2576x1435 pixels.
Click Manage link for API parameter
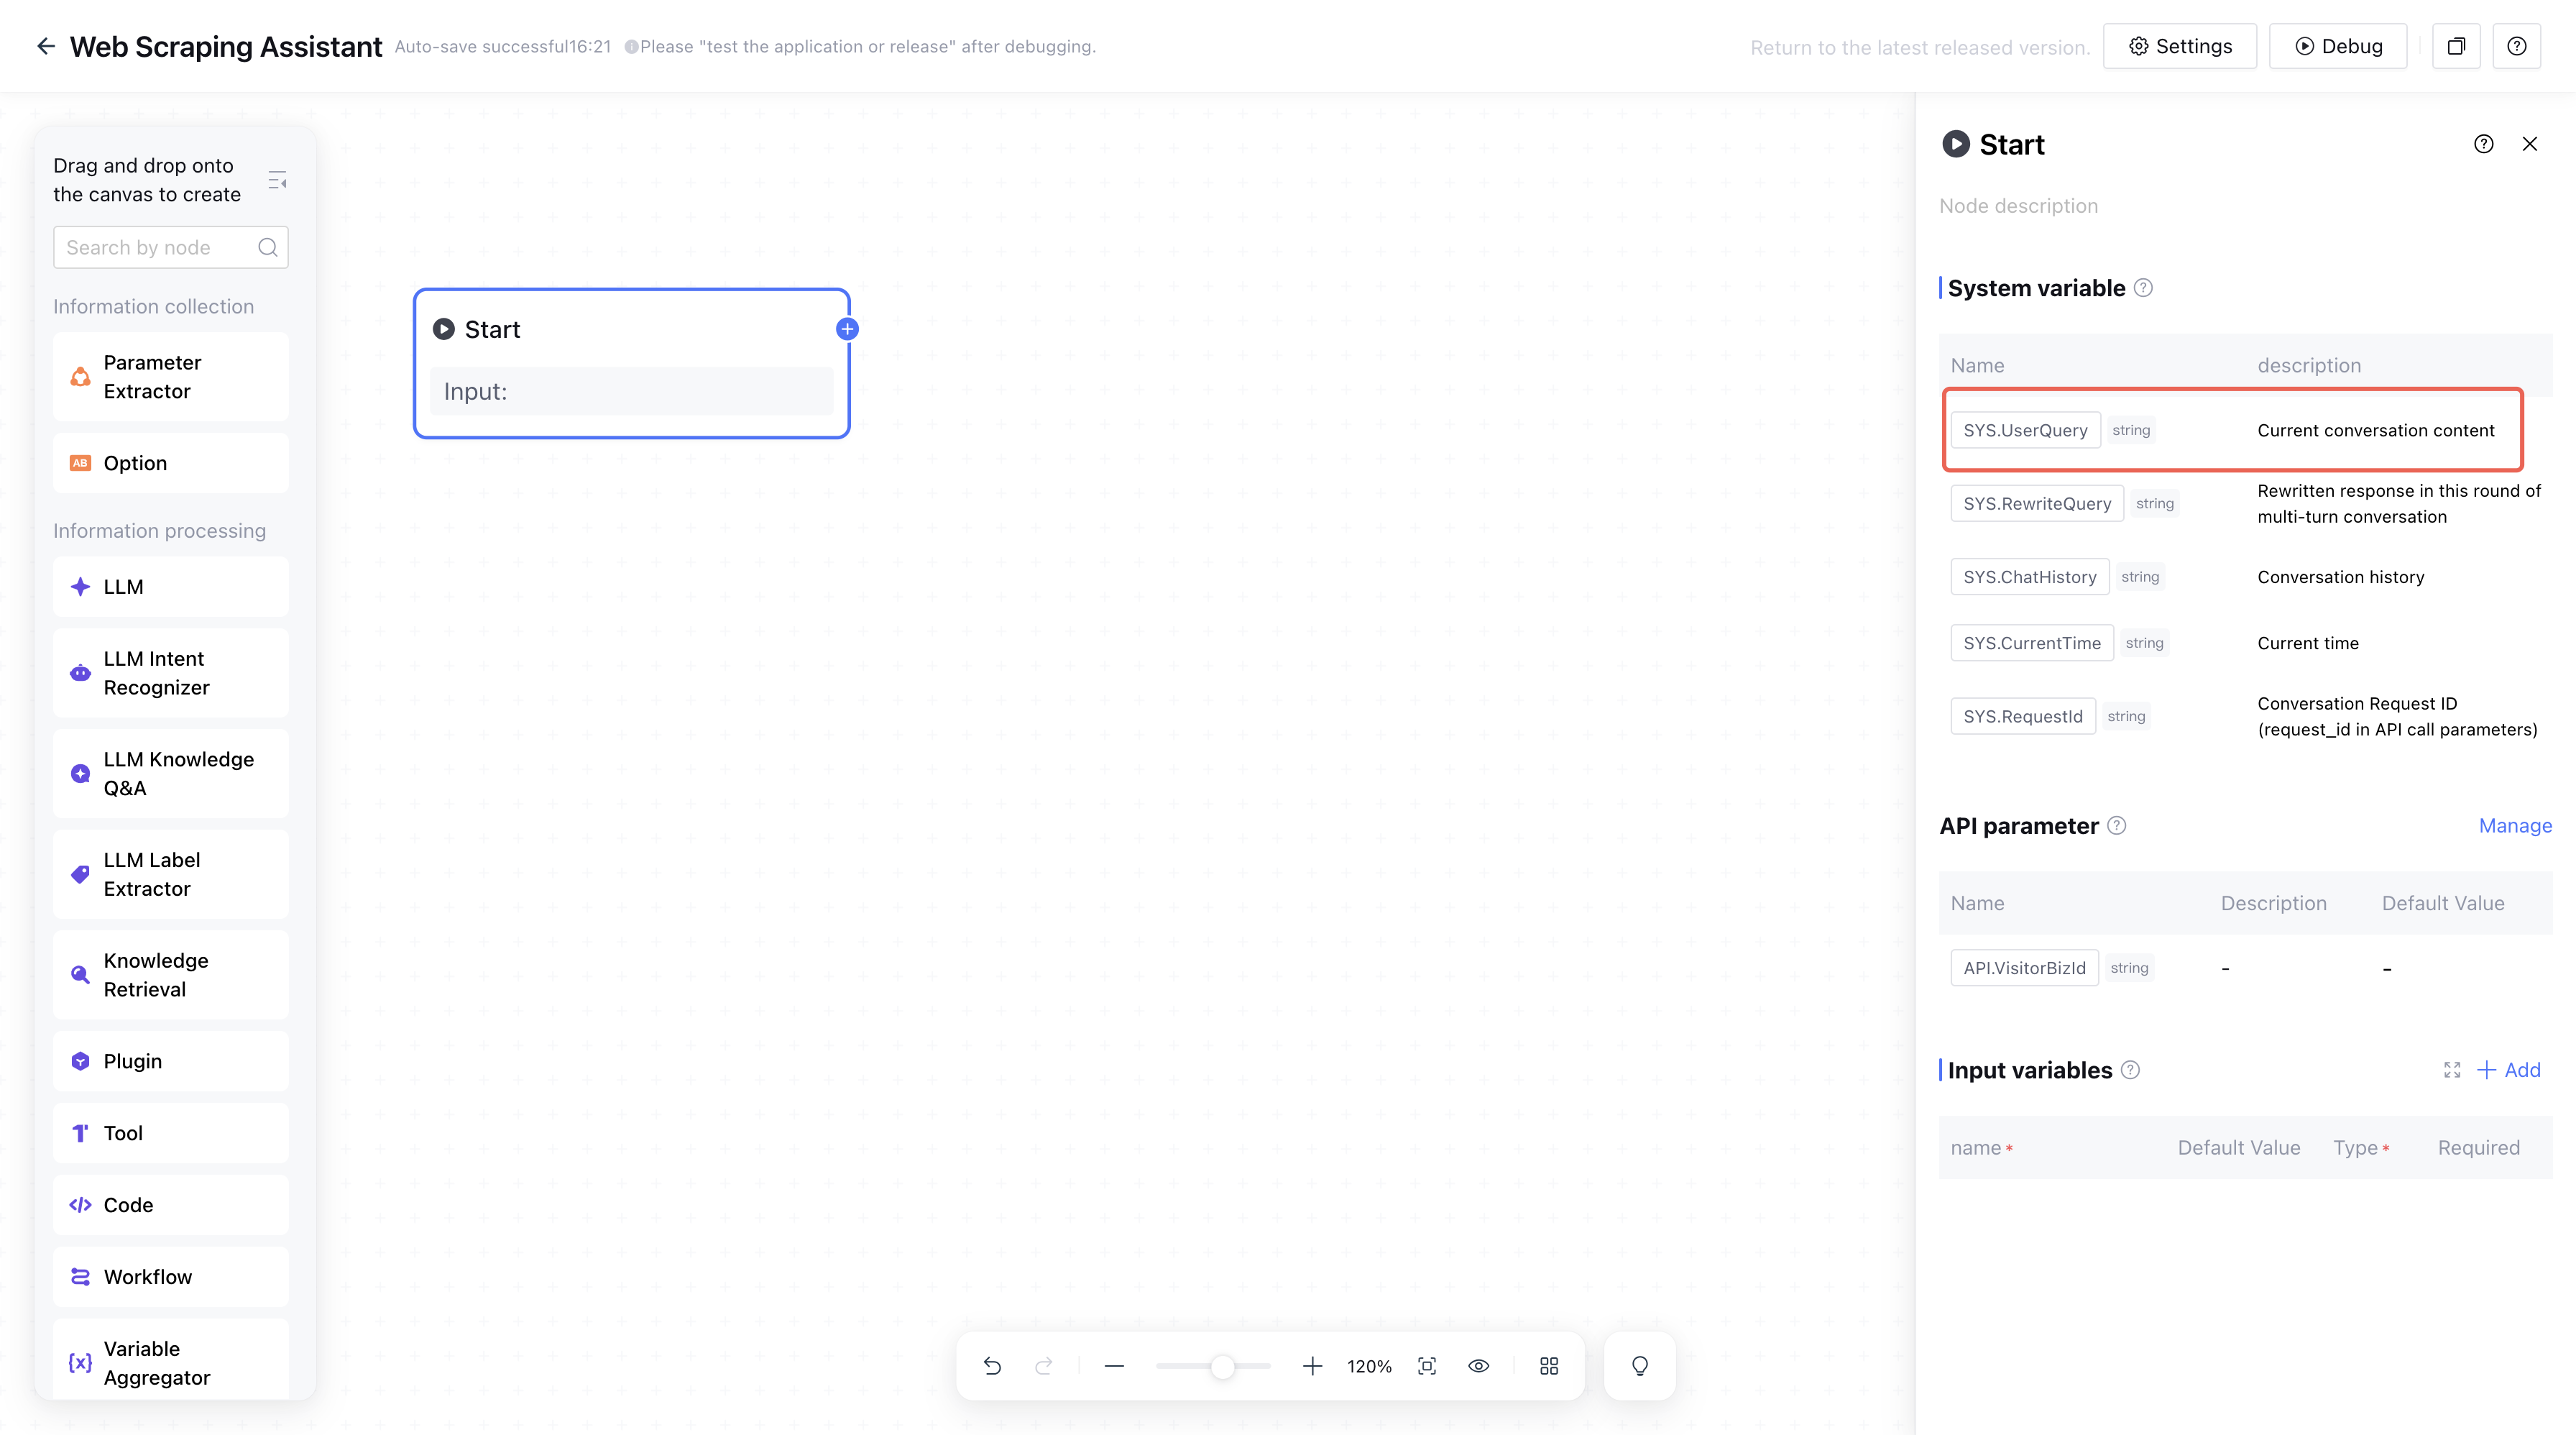tap(2515, 826)
